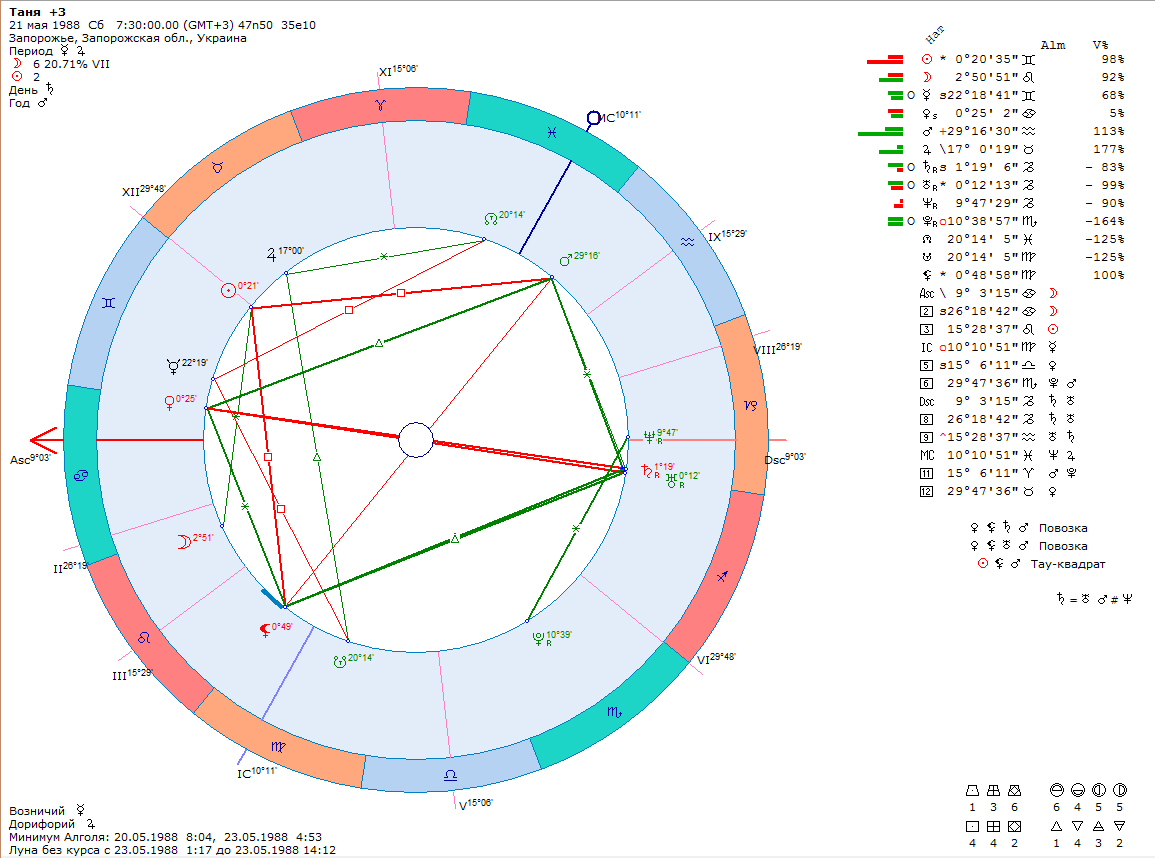The width and height of the screenshot is (1155, 858).
Task: Select the Jupiter value 177% in the table
Action: point(1109,150)
